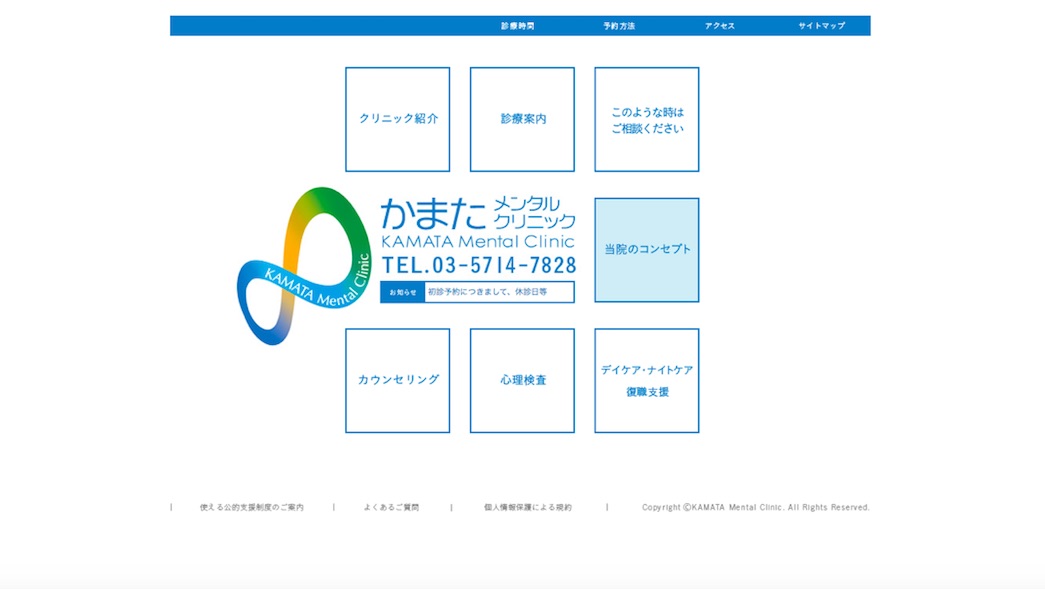Open 診療時間 in the top navigation
This screenshot has height=589, width=1045.
pos(518,26)
